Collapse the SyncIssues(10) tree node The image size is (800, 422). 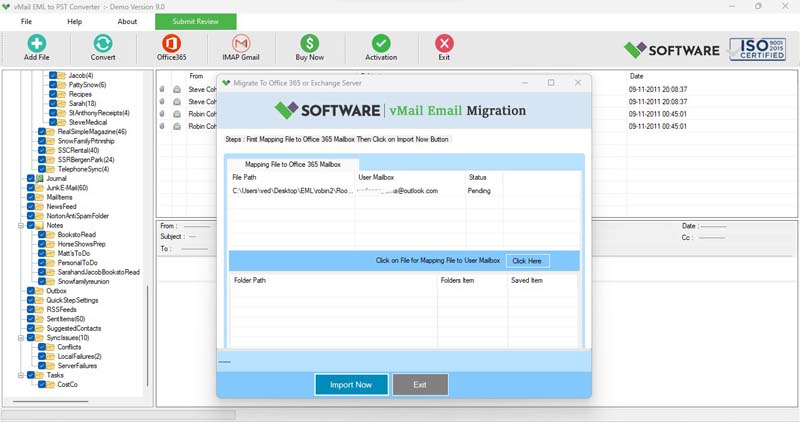[x=21, y=338]
